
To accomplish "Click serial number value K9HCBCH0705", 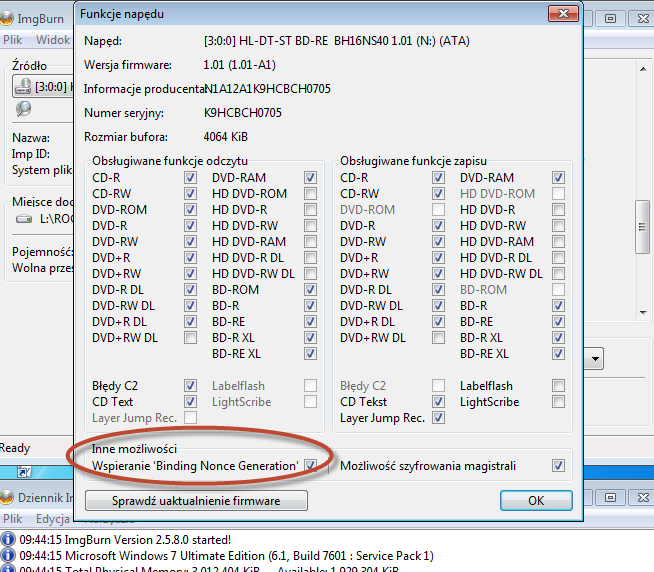I will [243, 113].
